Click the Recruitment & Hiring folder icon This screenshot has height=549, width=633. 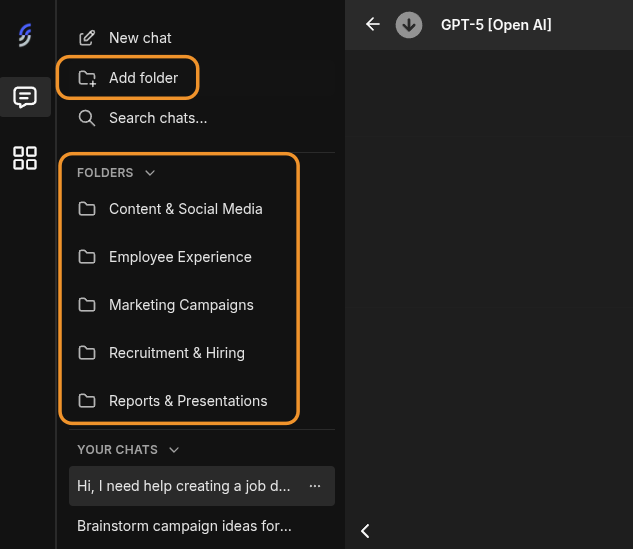click(87, 353)
